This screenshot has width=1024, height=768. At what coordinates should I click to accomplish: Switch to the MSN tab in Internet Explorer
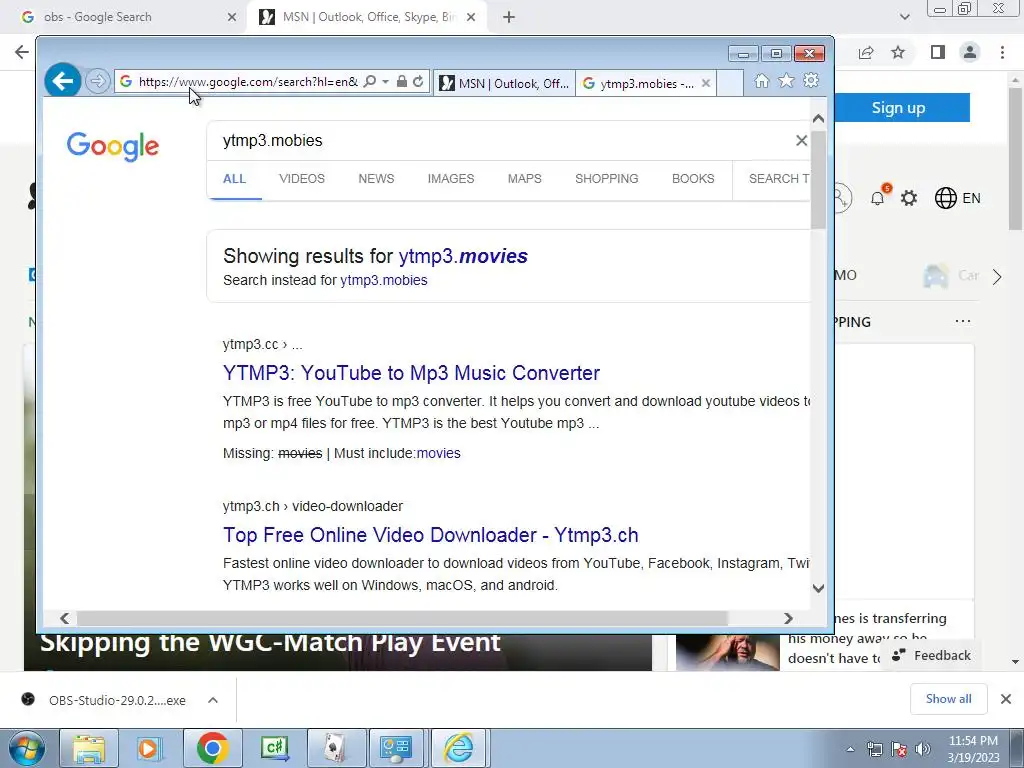504,84
